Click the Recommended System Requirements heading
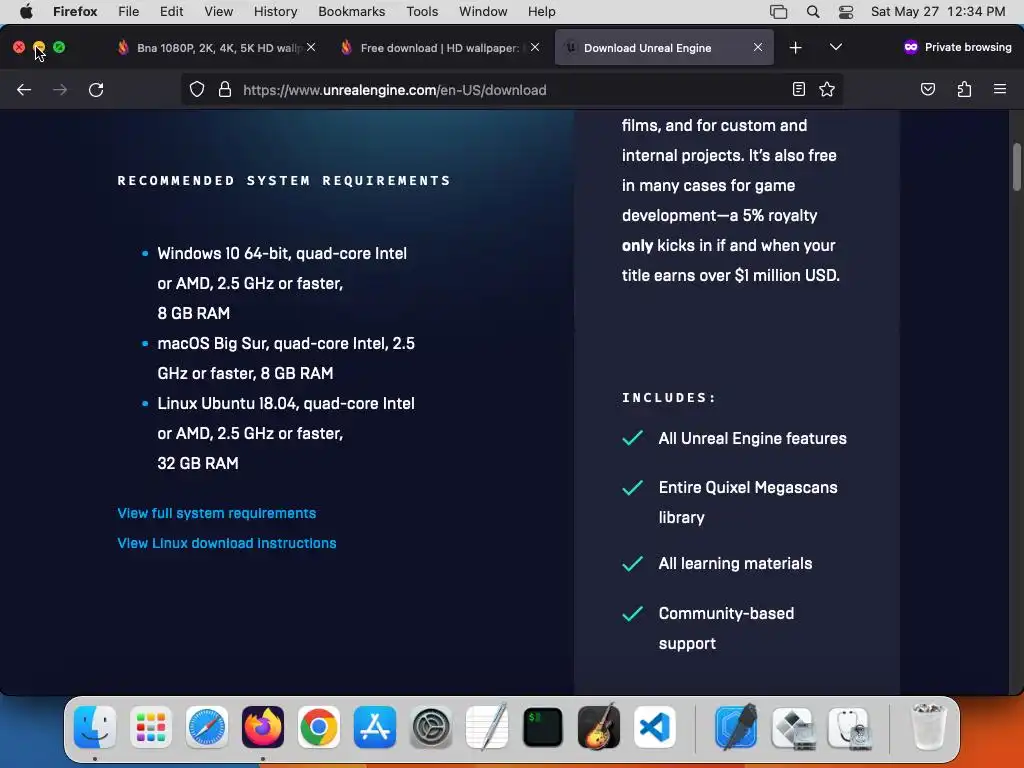The width and height of the screenshot is (1024, 768). coord(284,180)
